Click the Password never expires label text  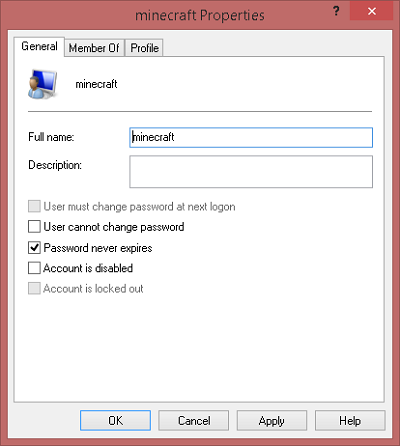[98, 248]
